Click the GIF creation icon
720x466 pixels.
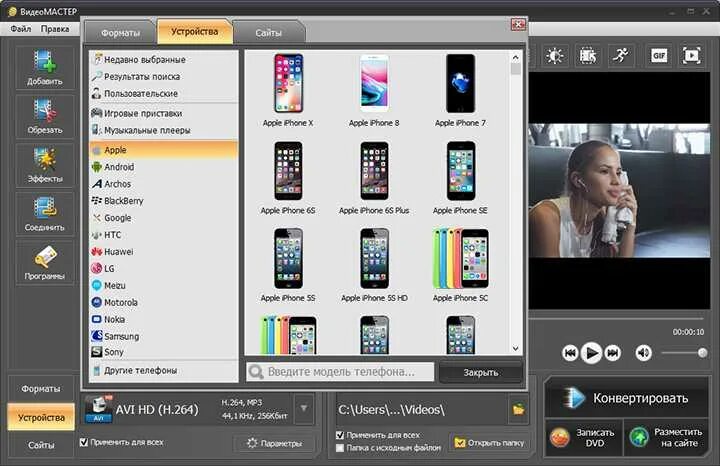coord(659,56)
